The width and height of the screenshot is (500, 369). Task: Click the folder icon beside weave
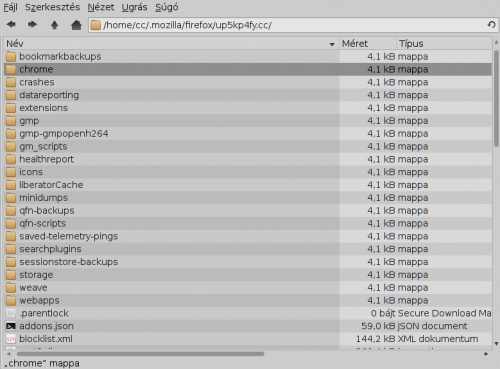pyautogui.click(x=11, y=287)
